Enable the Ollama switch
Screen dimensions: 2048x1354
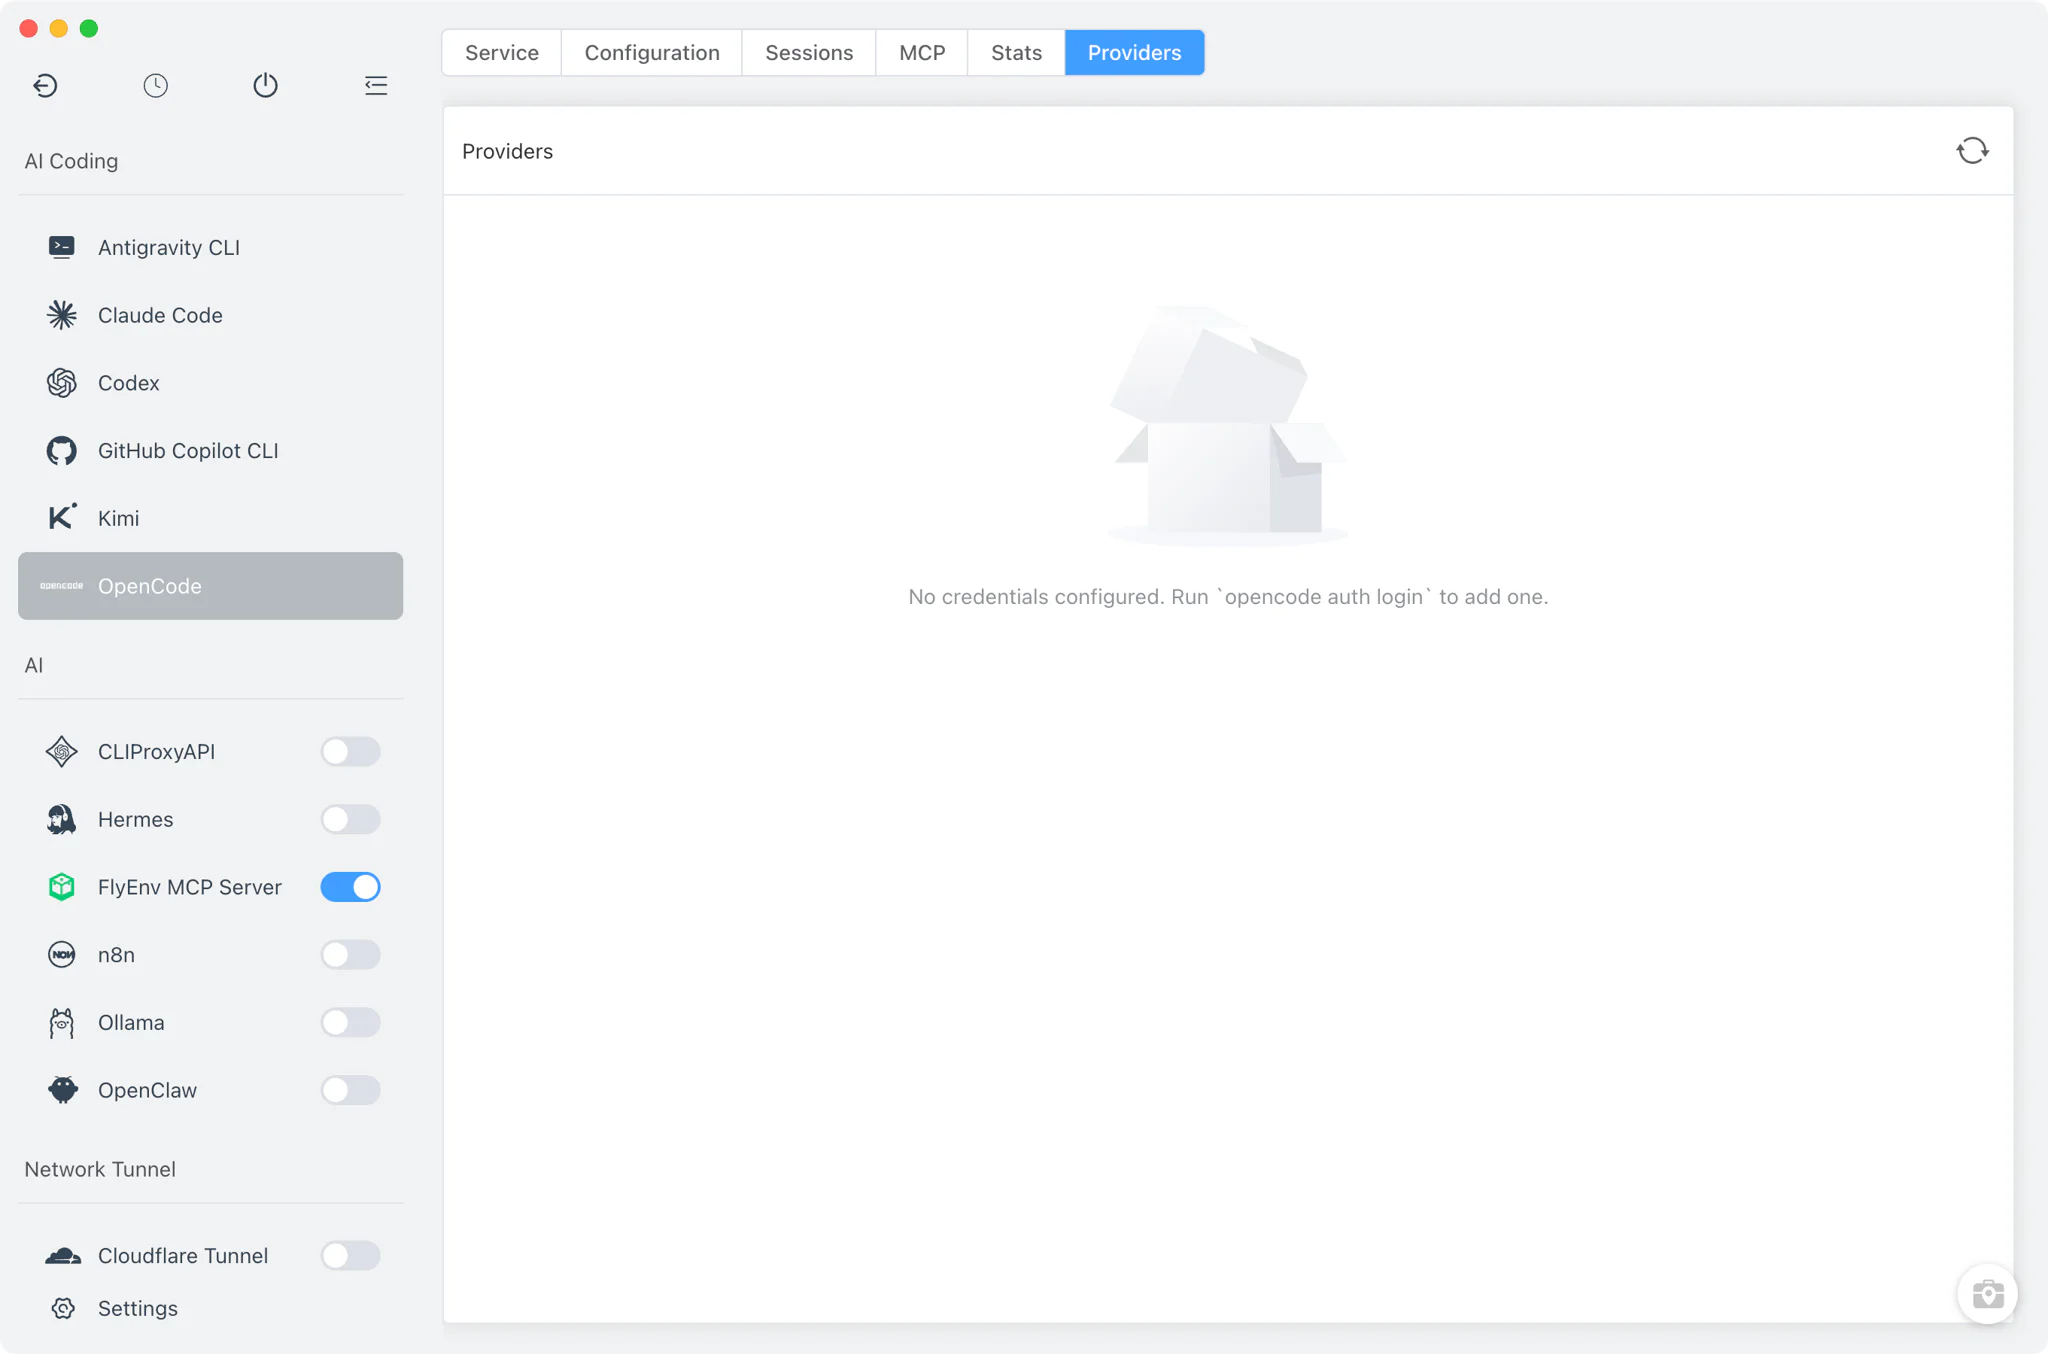(x=350, y=1023)
